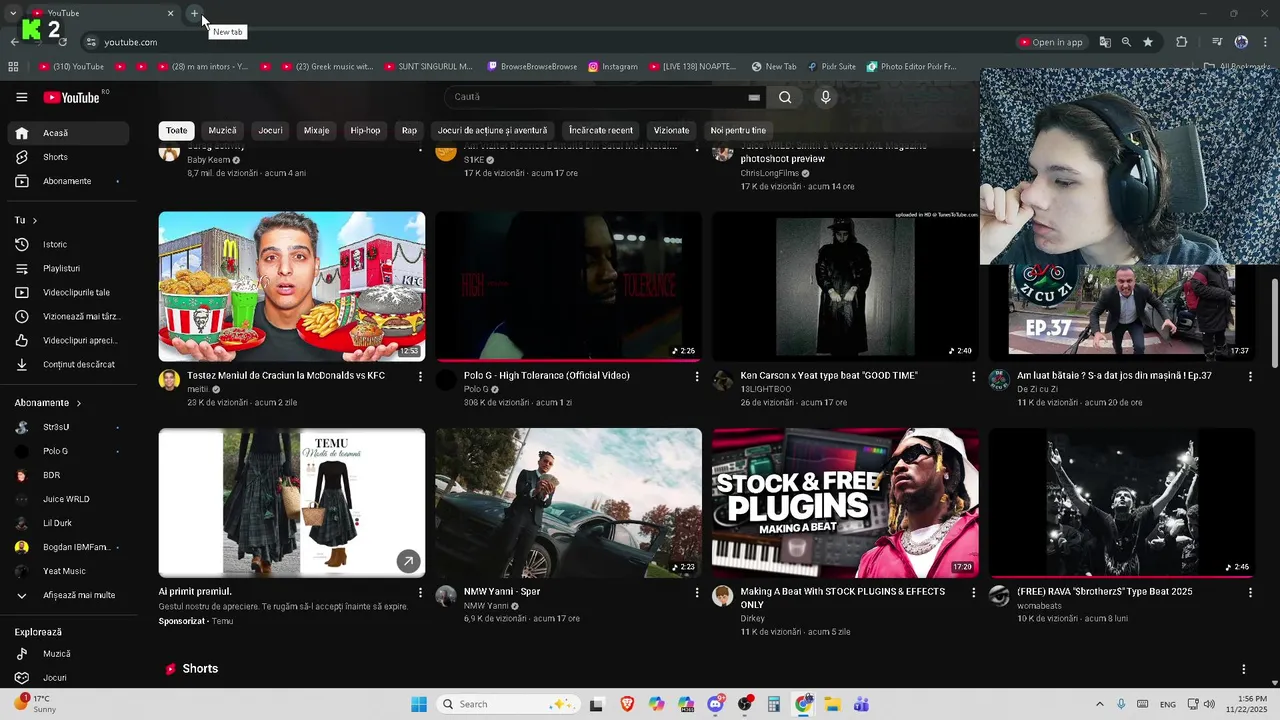Open Jocuri under Explorează
The height and width of the screenshot is (720, 1280).
(x=70, y=678)
